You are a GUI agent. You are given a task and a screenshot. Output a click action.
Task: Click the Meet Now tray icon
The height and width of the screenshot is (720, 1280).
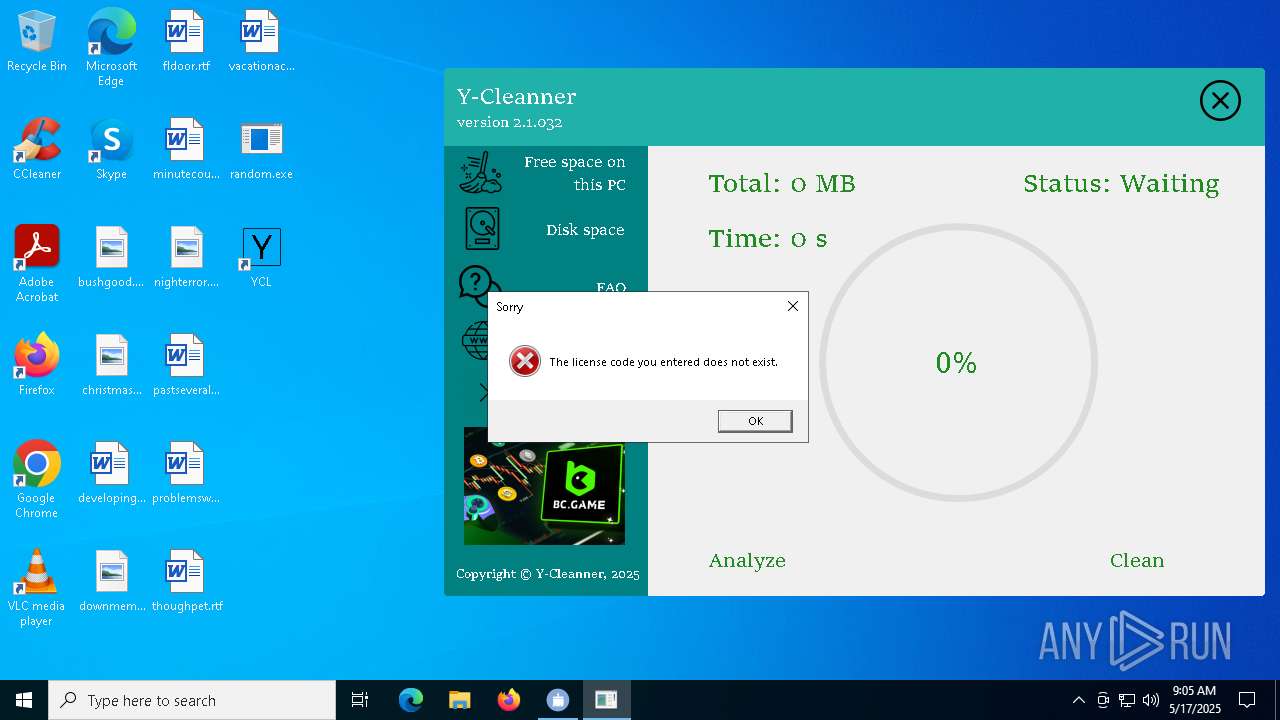pyautogui.click(x=1103, y=700)
